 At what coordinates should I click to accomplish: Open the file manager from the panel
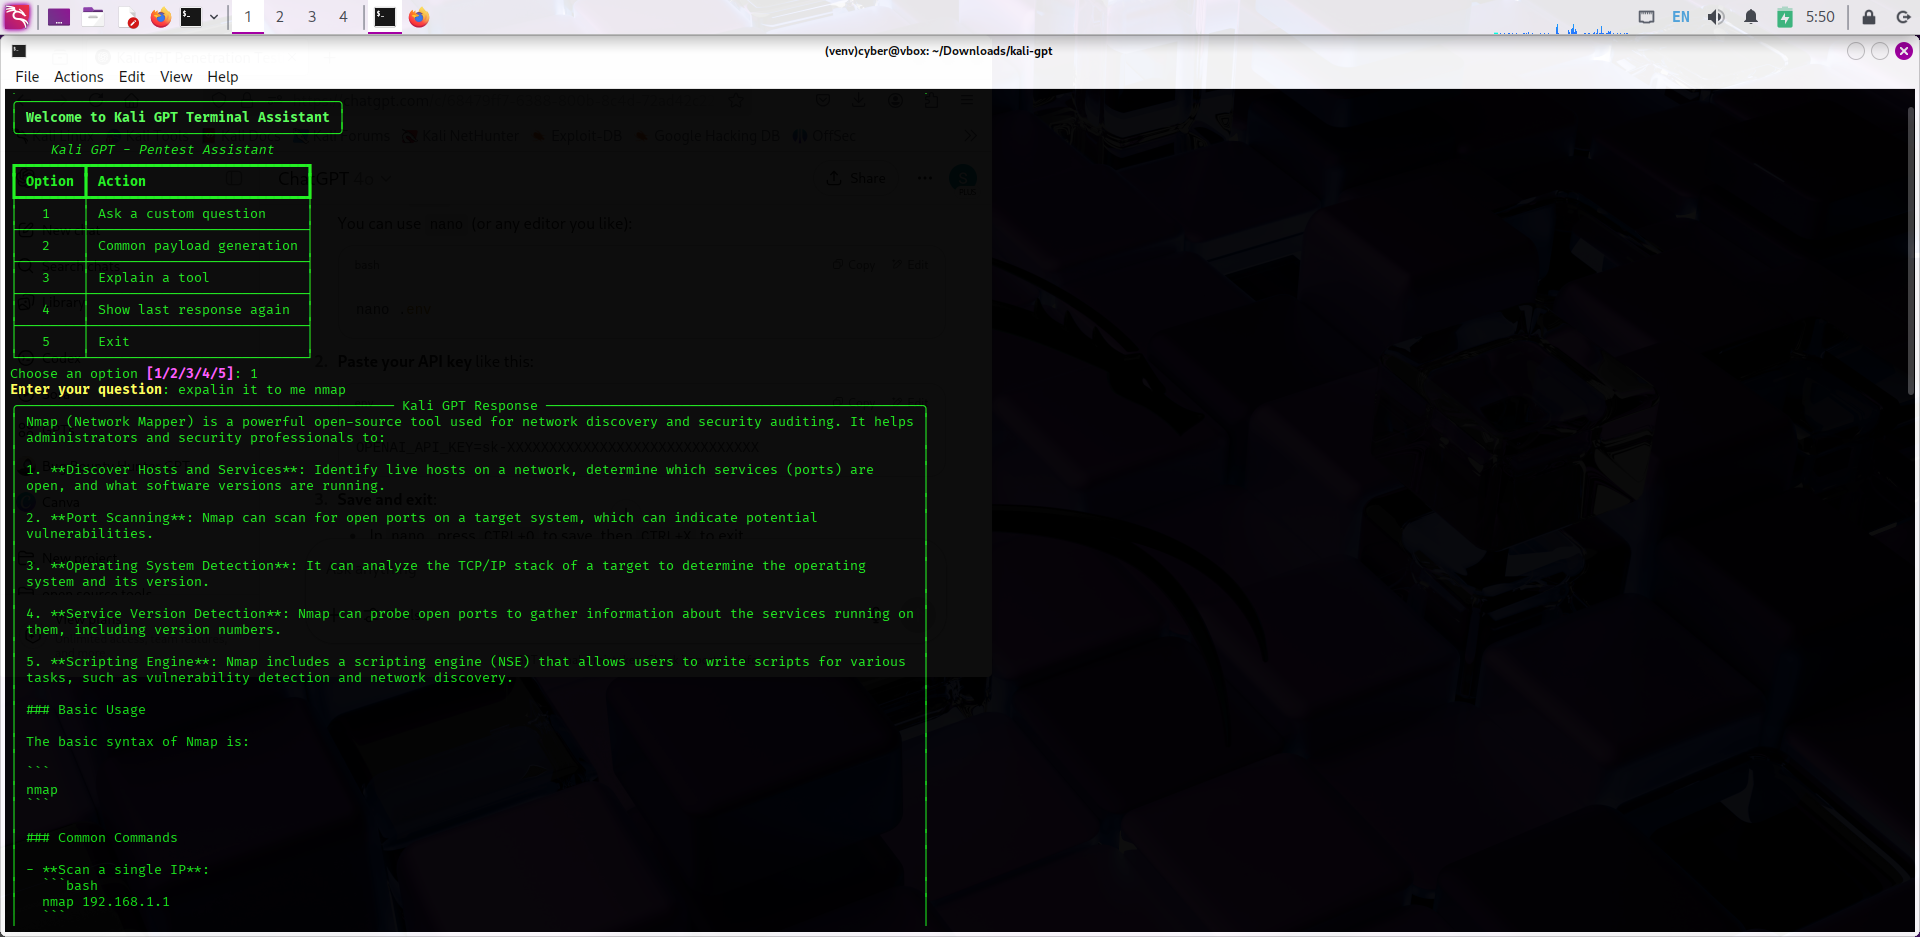[x=93, y=16]
